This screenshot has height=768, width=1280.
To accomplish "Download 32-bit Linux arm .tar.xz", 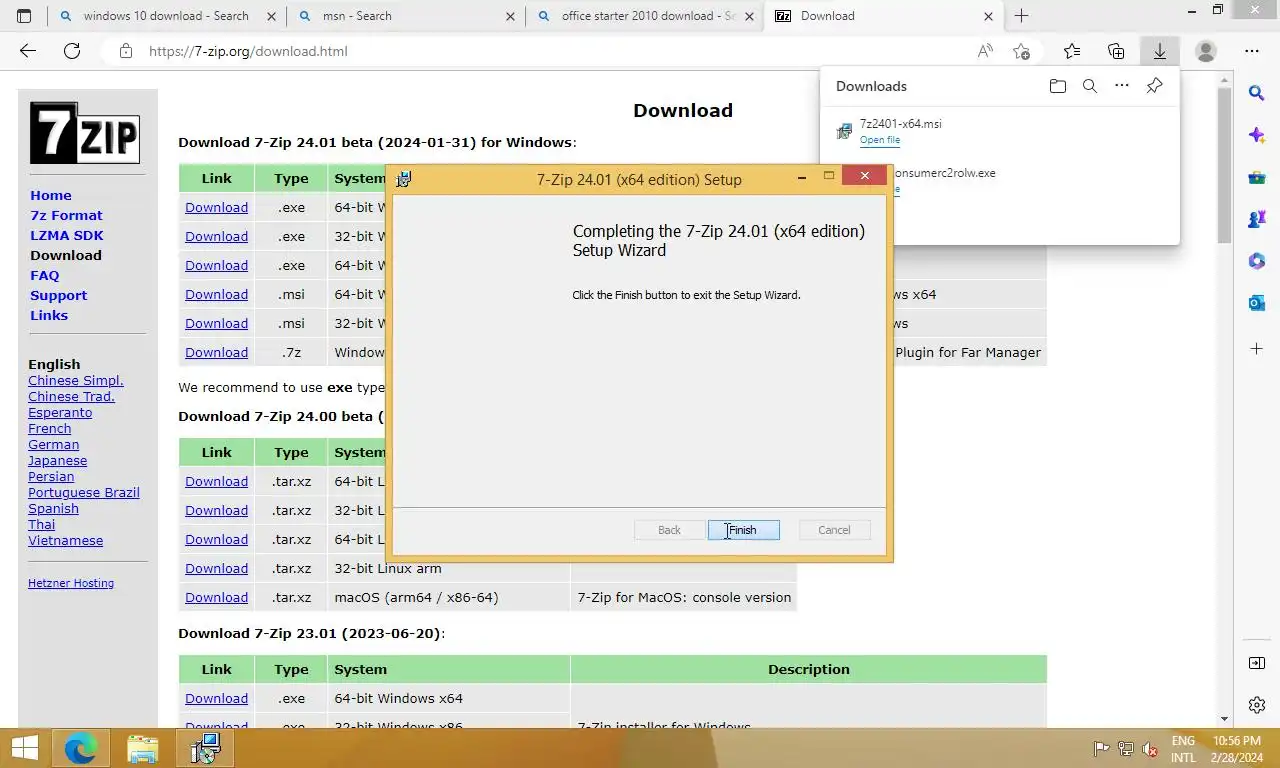I will pos(216,568).
